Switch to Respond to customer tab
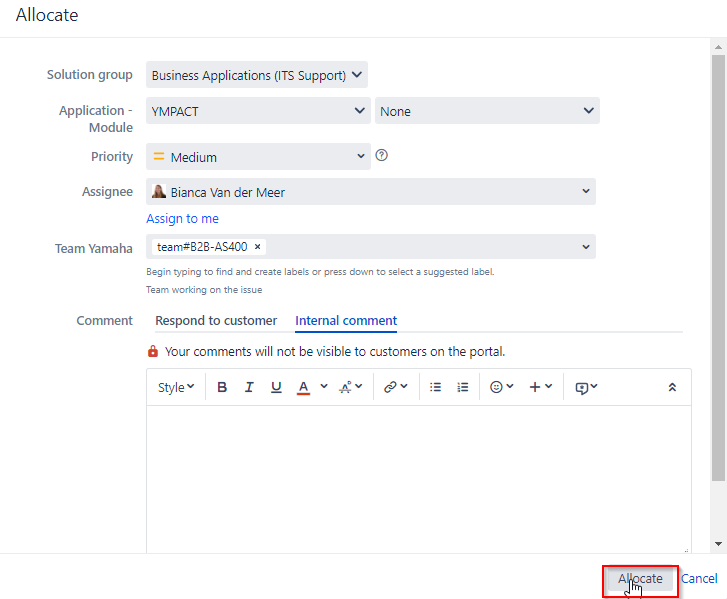 pos(216,320)
